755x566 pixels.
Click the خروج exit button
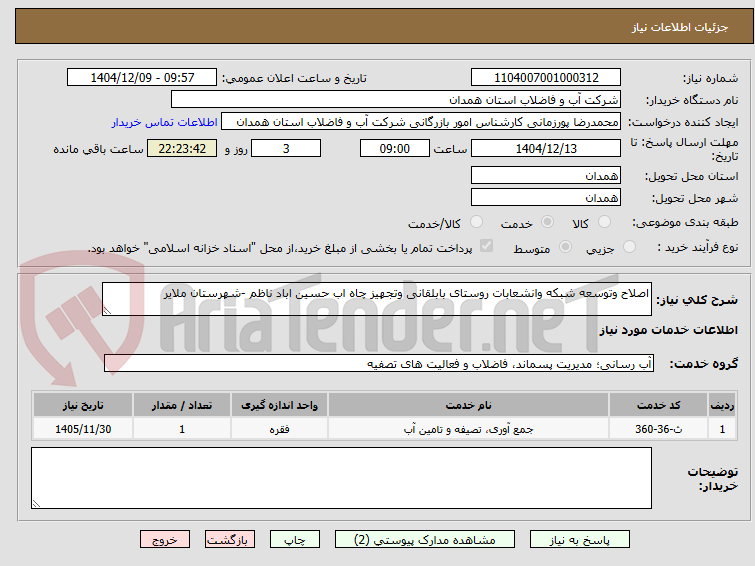(165, 540)
